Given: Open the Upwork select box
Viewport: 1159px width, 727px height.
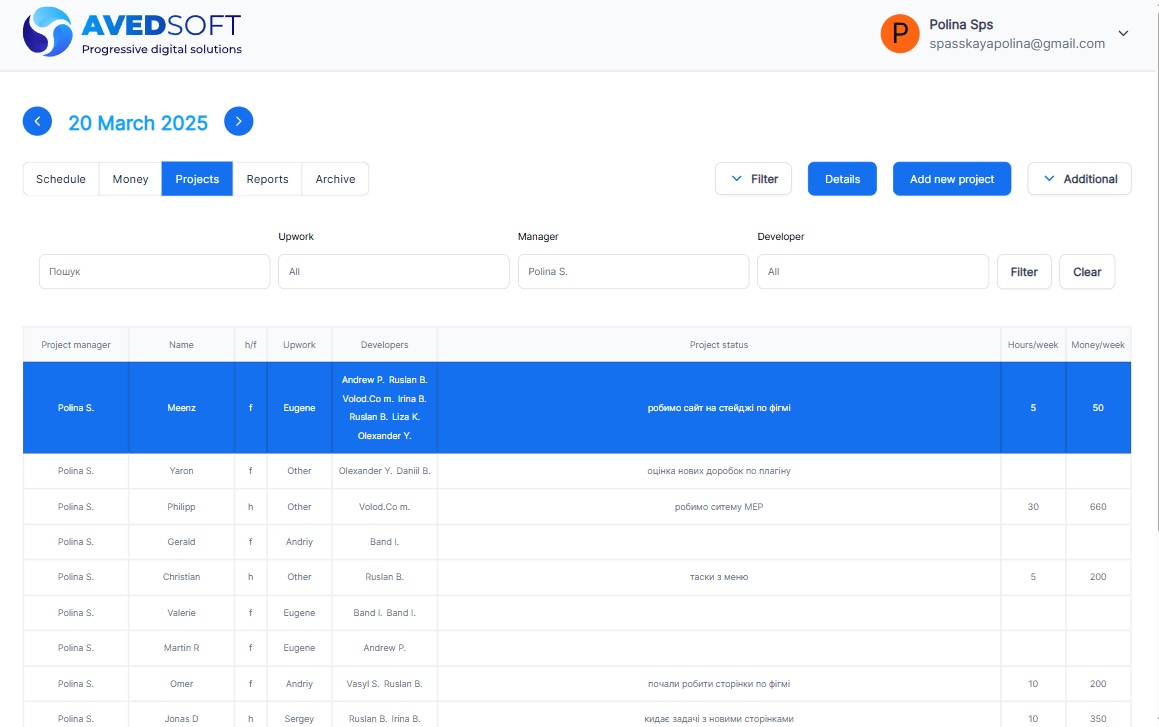Looking at the screenshot, I should click(x=393, y=271).
